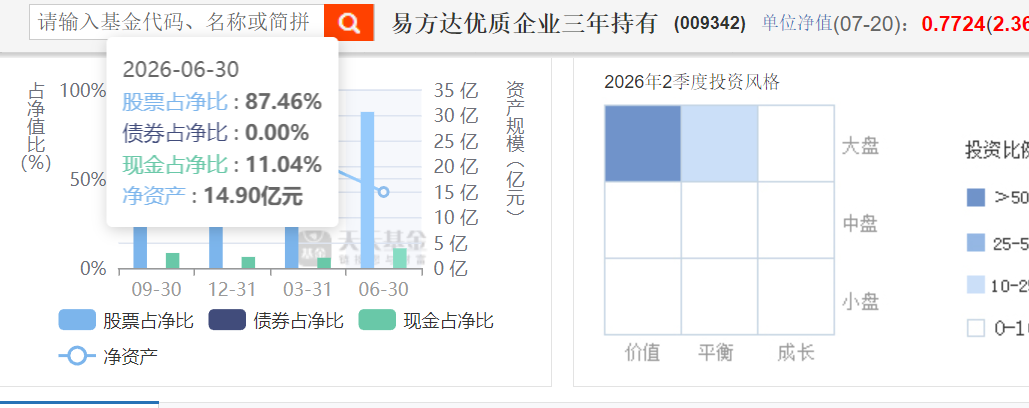Click the 09-30 axis date label
Image resolution: width=1029 pixels, height=408 pixels.
pos(156,289)
